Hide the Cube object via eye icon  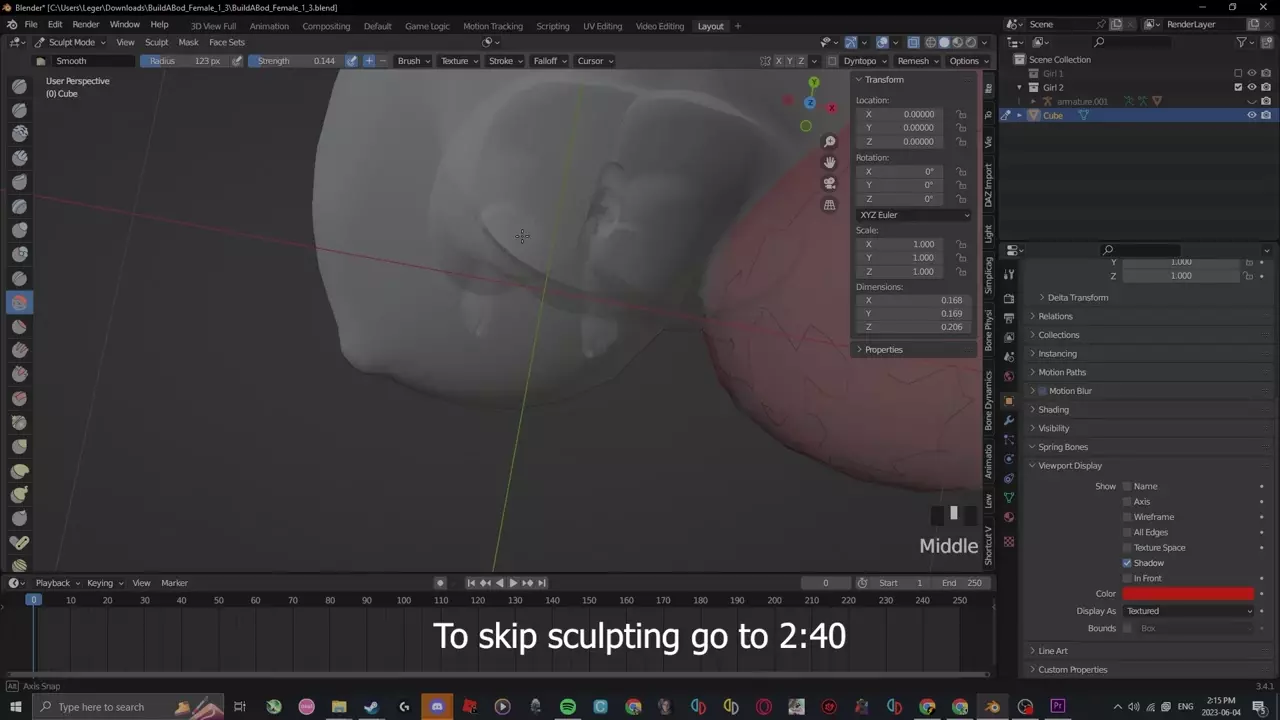pos(1251,115)
